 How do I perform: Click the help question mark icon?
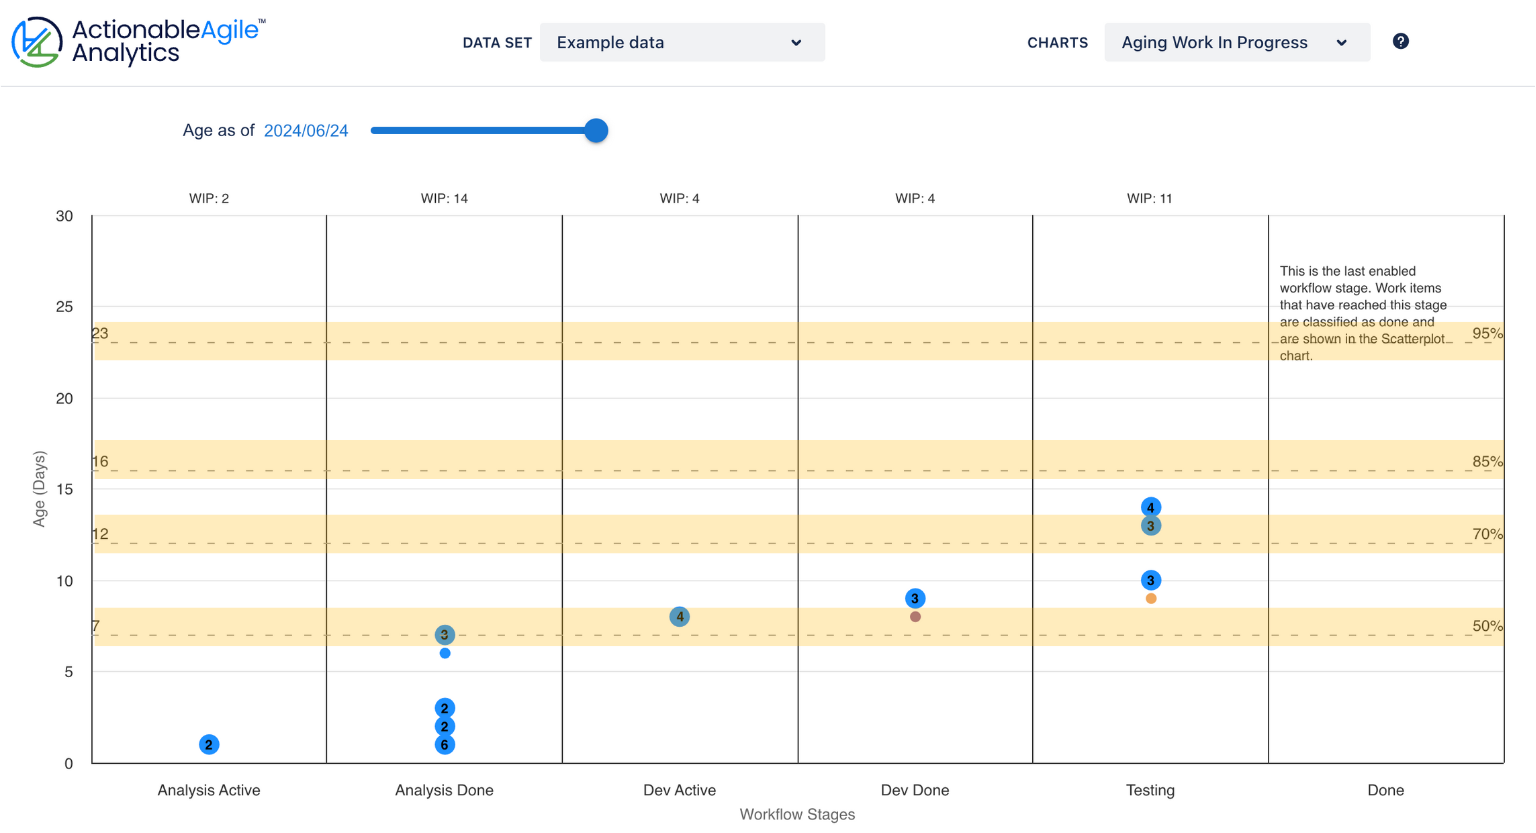[1400, 41]
